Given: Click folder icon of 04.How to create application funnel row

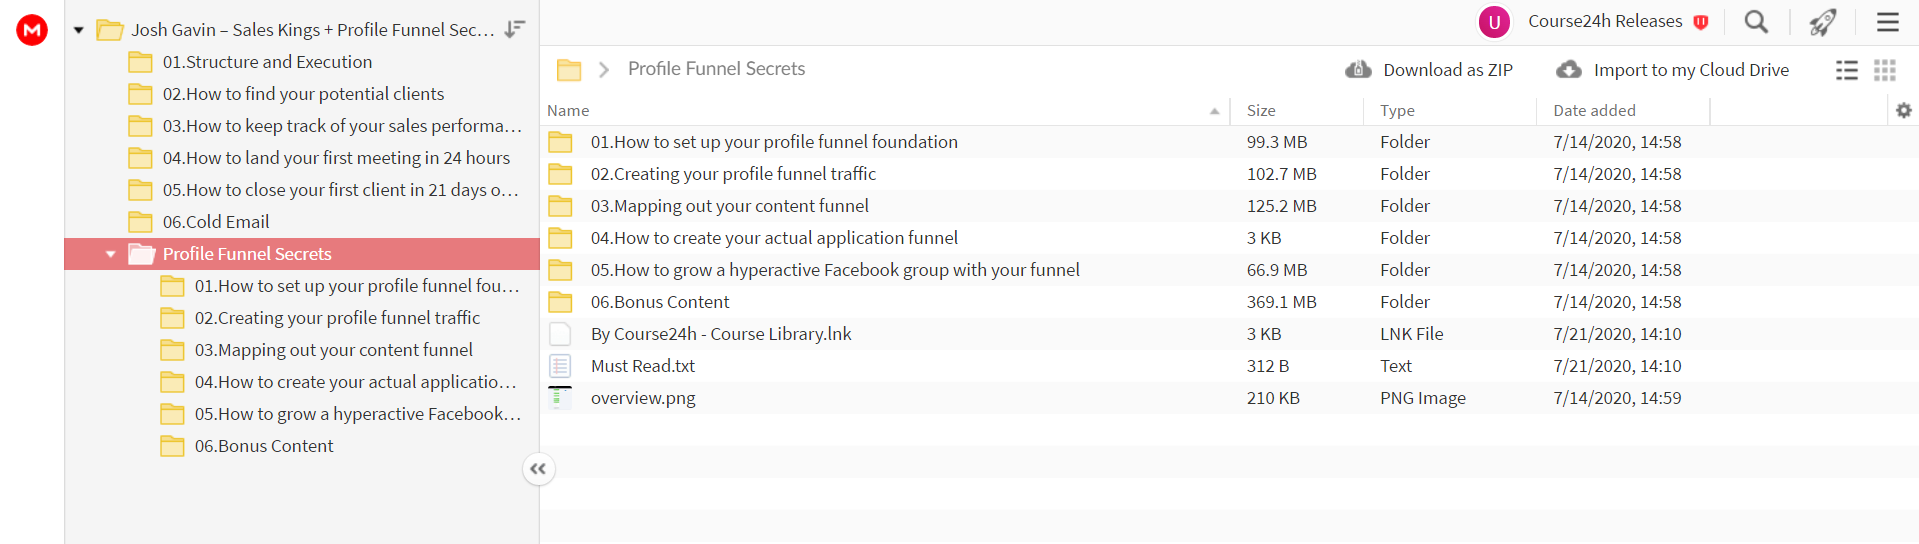Looking at the screenshot, I should point(560,238).
